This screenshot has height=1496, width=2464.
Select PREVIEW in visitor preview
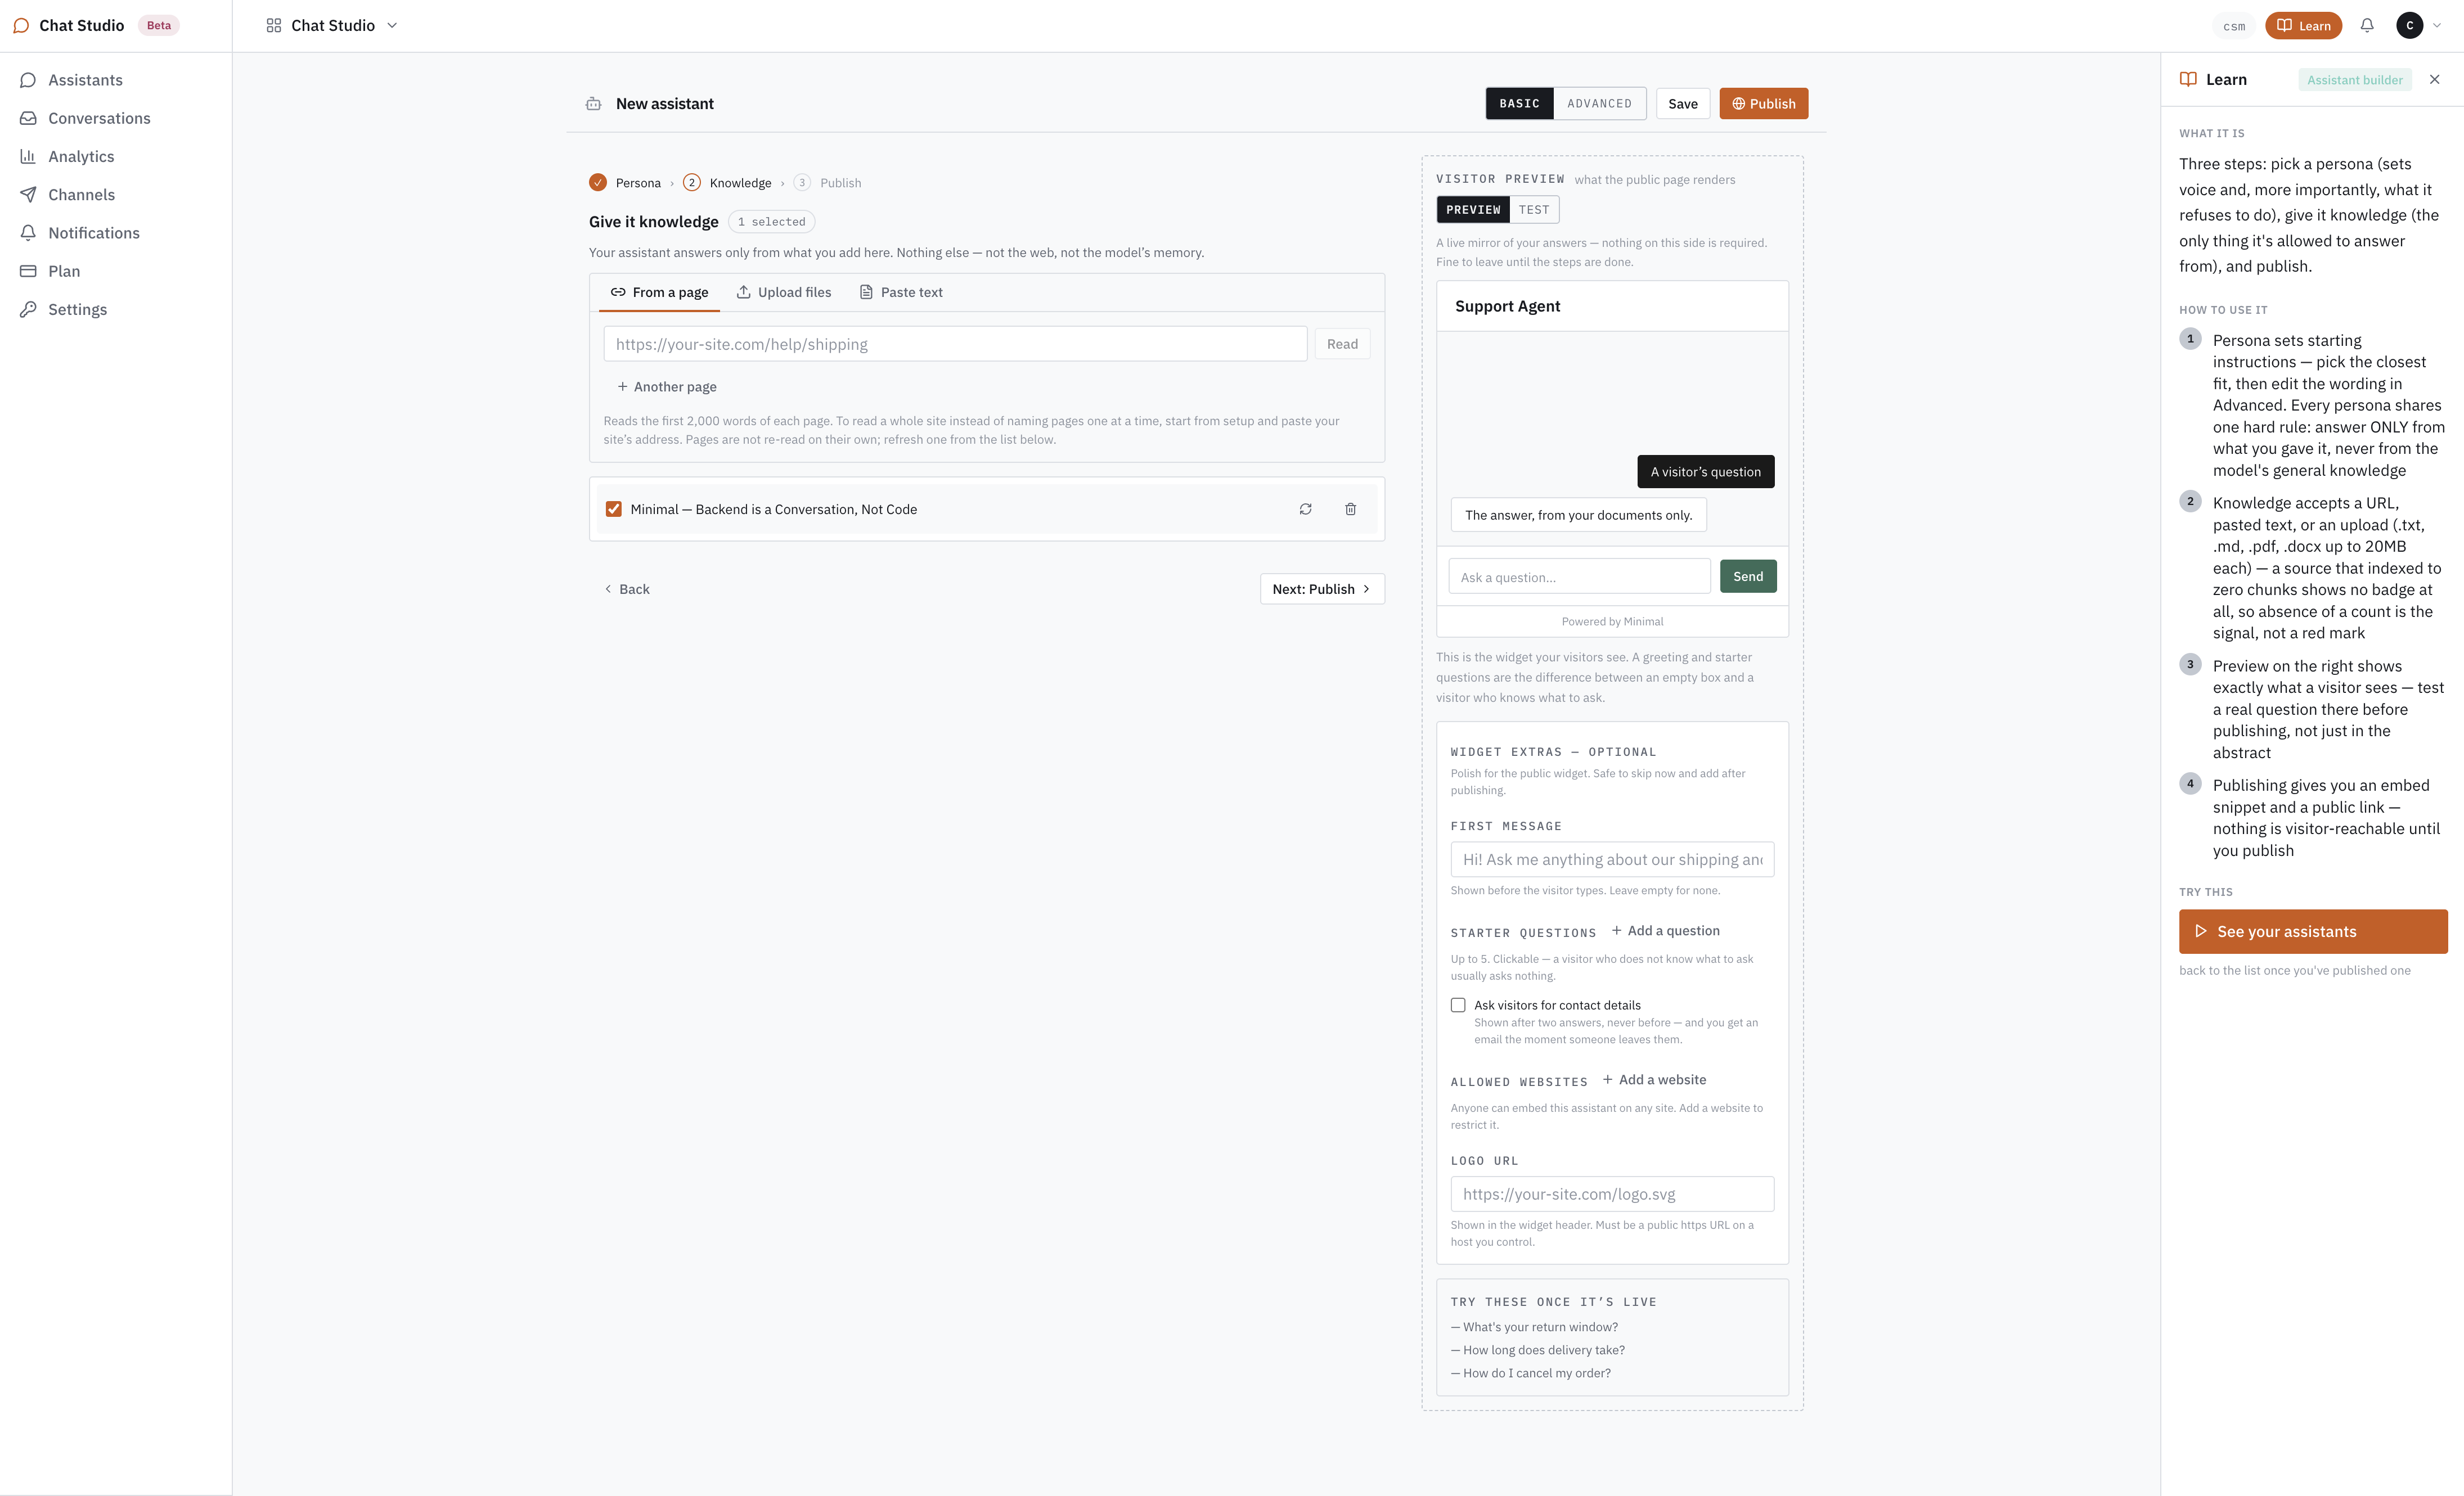pyautogui.click(x=1473, y=210)
